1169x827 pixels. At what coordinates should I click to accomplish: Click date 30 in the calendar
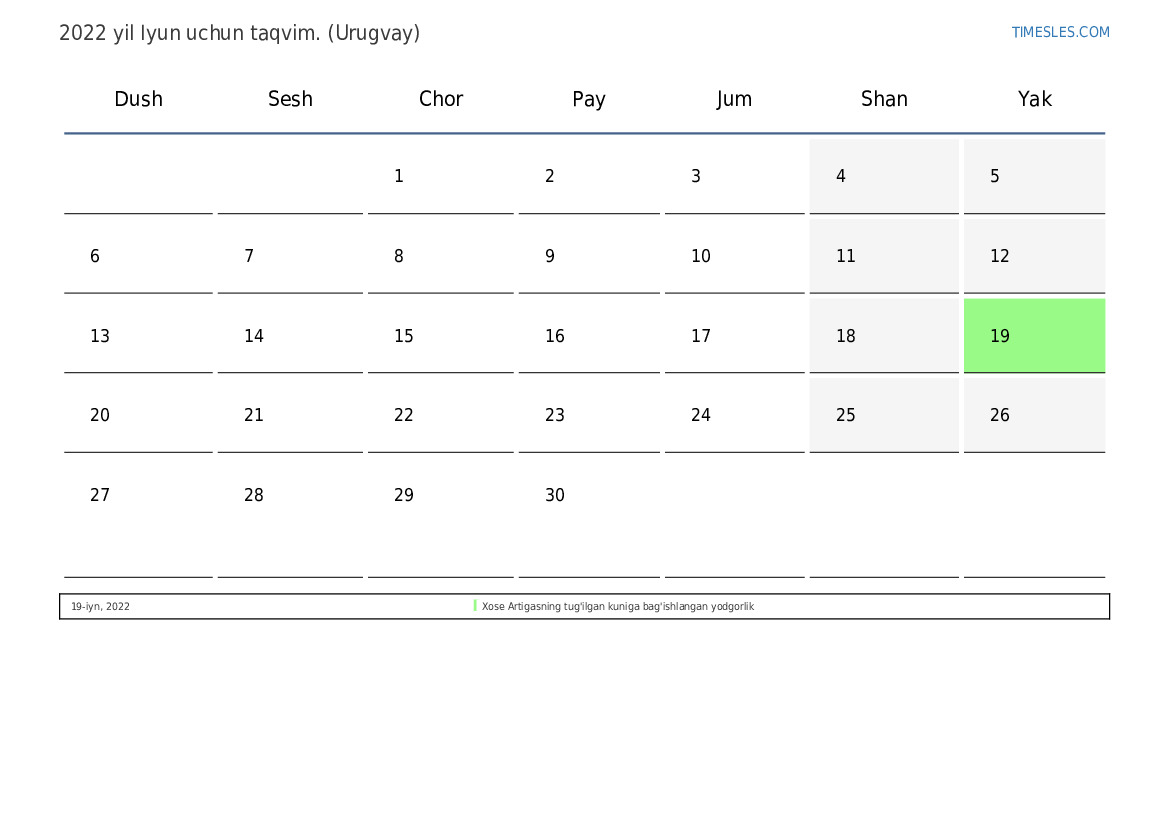click(x=555, y=494)
